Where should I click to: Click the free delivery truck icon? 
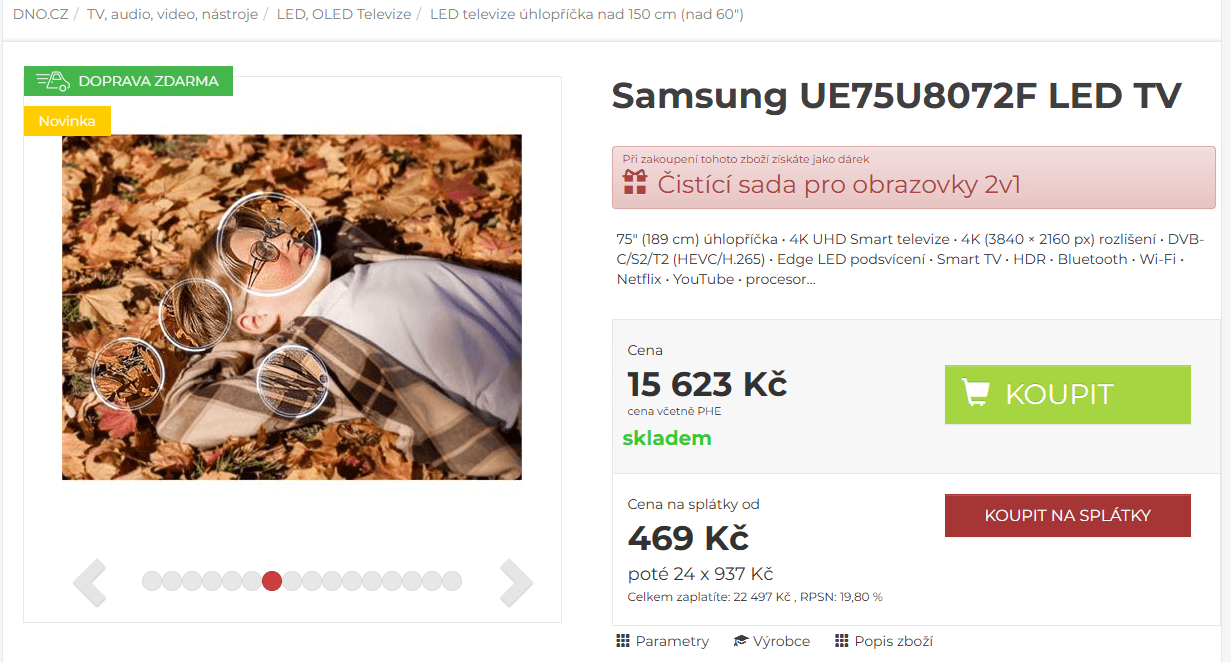pyautogui.click(x=52, y=81)
